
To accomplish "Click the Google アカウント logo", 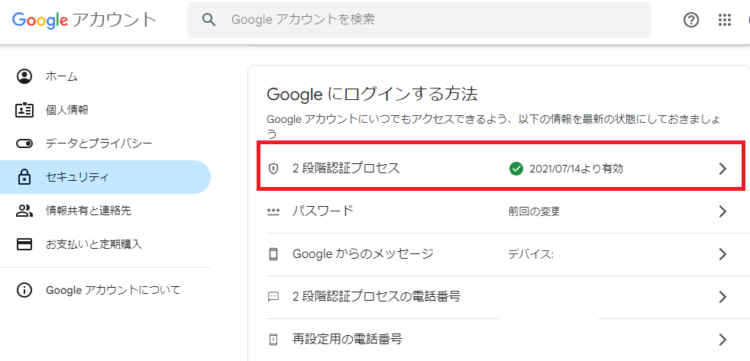I will click(x=84, y=20).
